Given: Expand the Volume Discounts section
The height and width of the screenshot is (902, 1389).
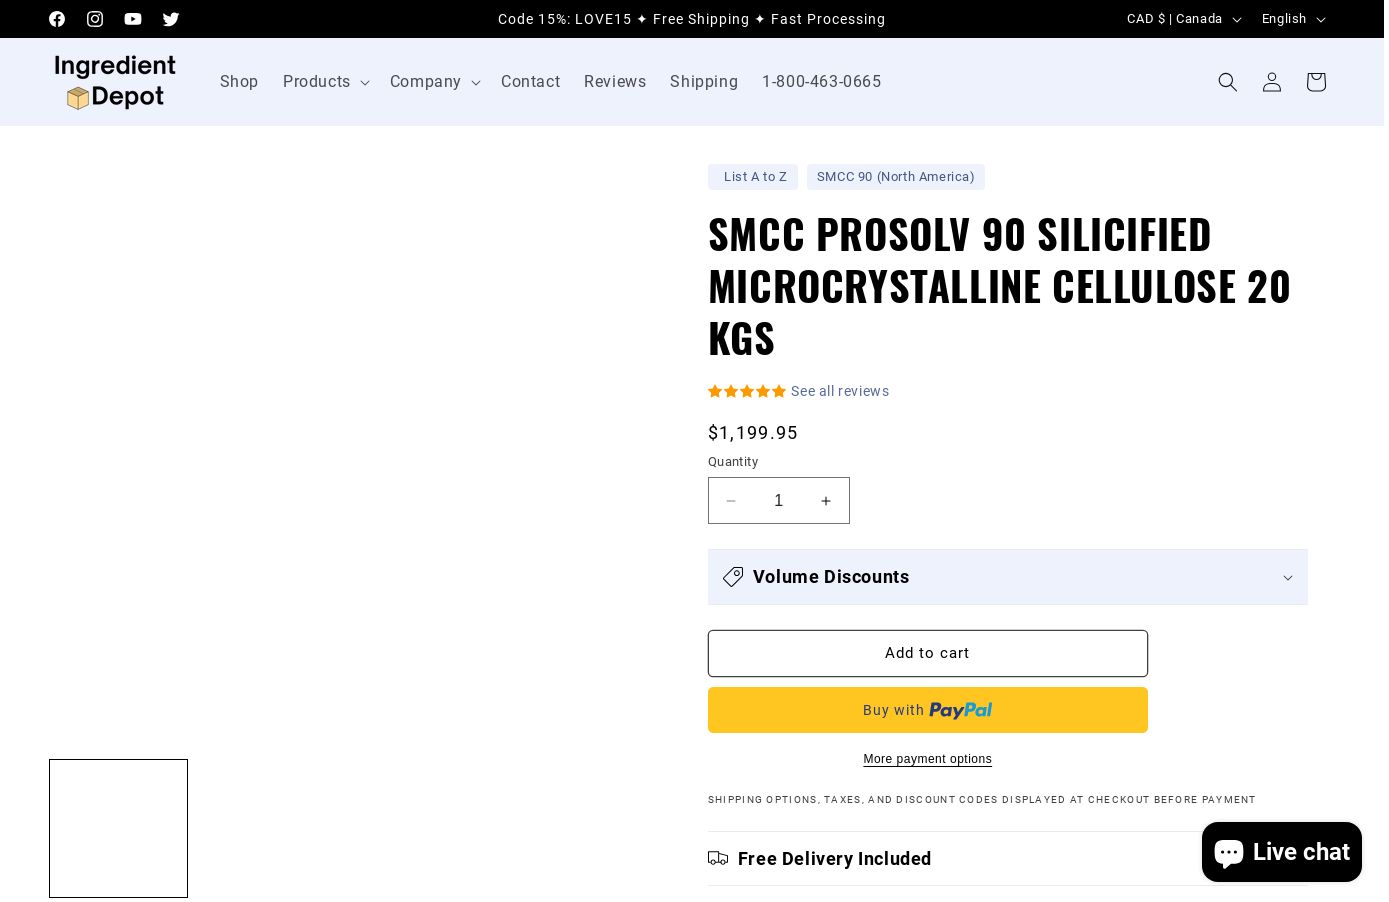Looking at the screenshot, I should (1007, 577).
